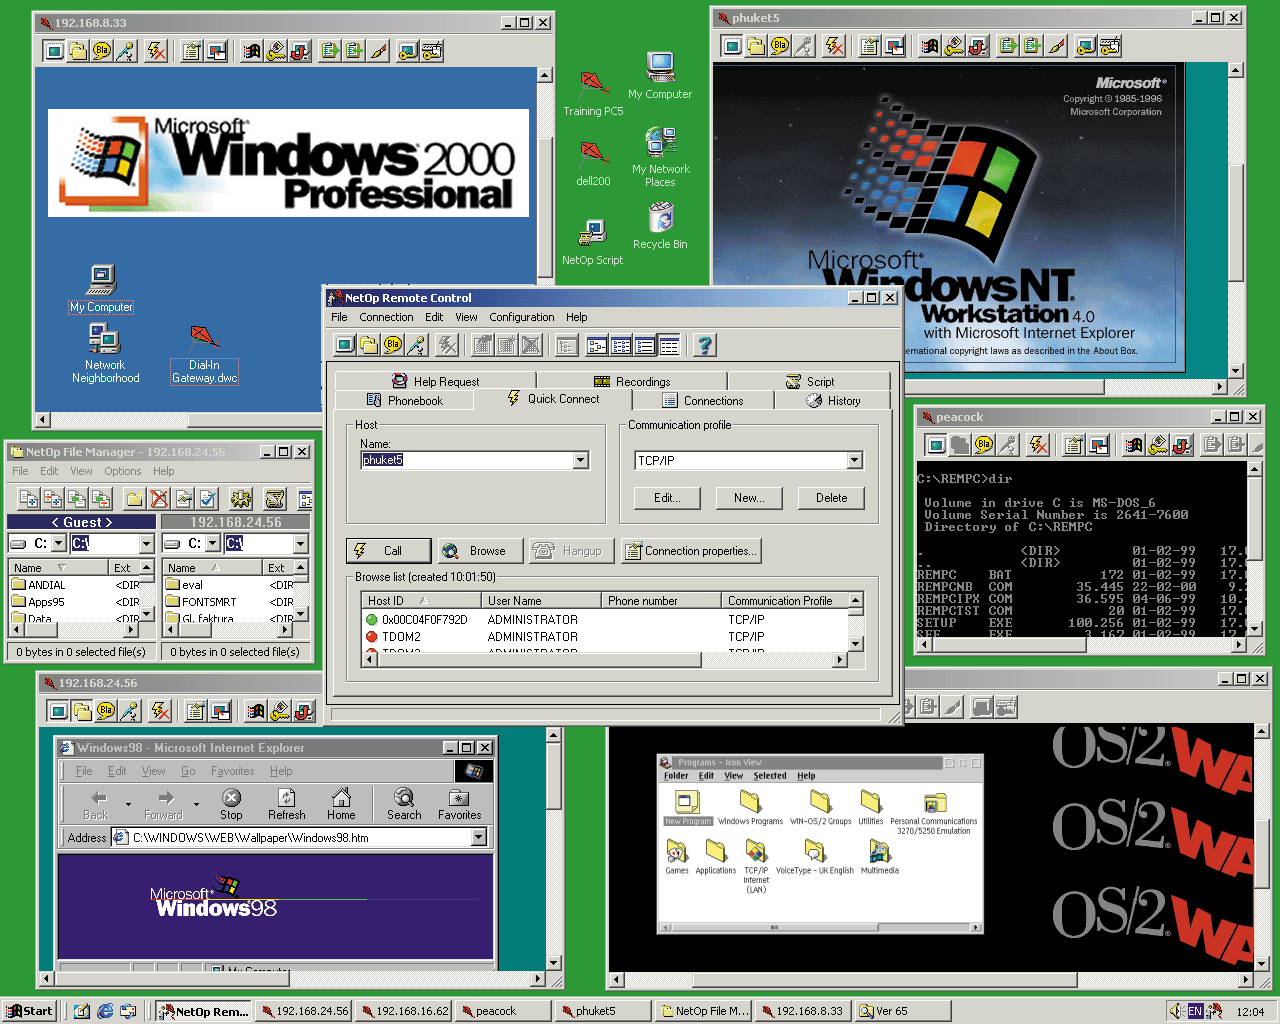Switch to the History tab
Screen dimensions: 1280x1024
pos(833,400)
